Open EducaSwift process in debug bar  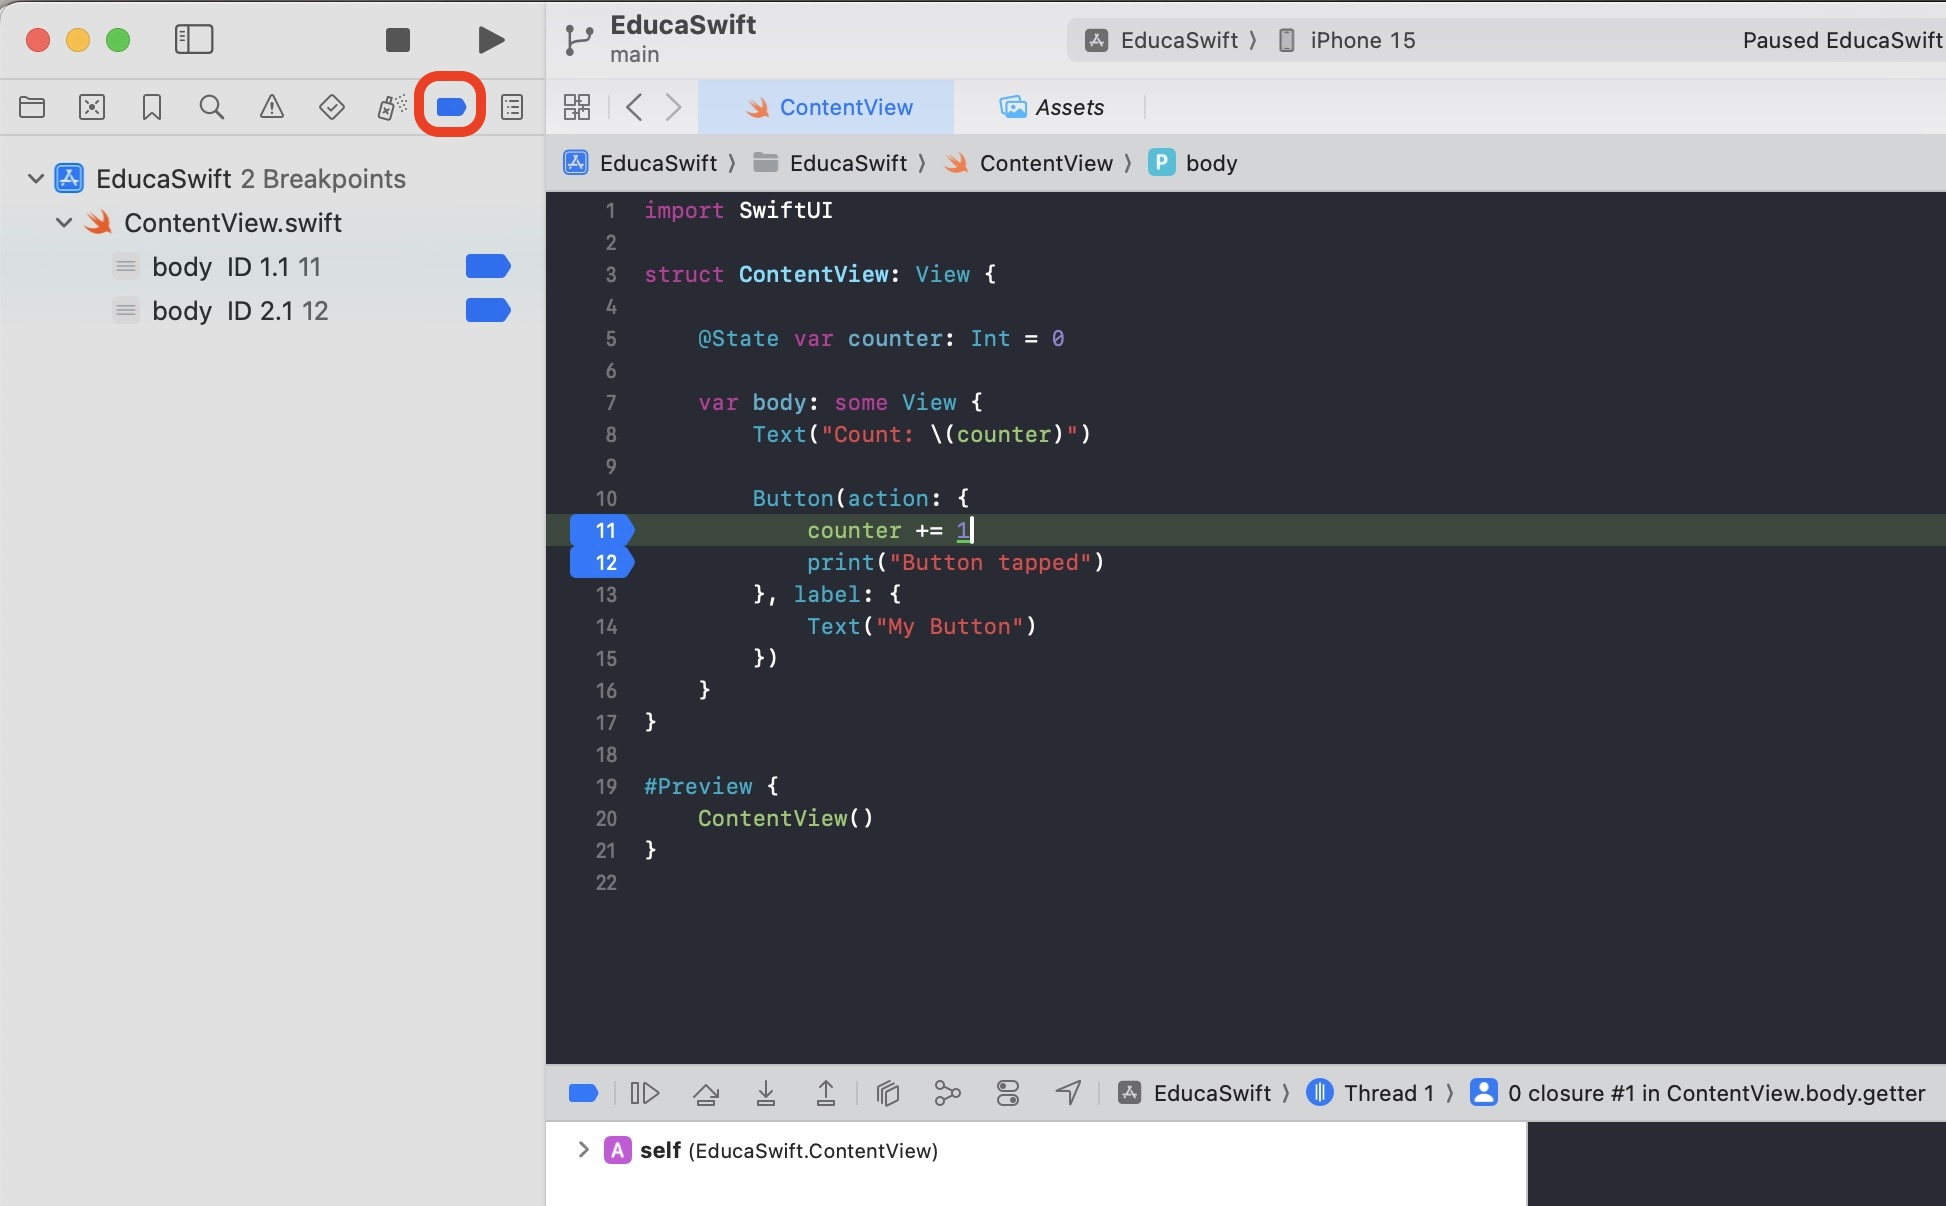pos(1195,1093)
